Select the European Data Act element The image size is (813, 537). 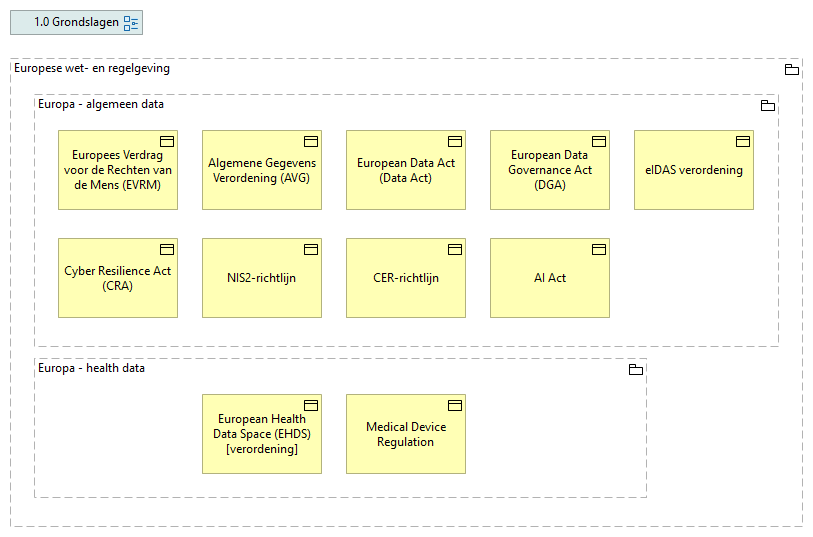point(406,171)
